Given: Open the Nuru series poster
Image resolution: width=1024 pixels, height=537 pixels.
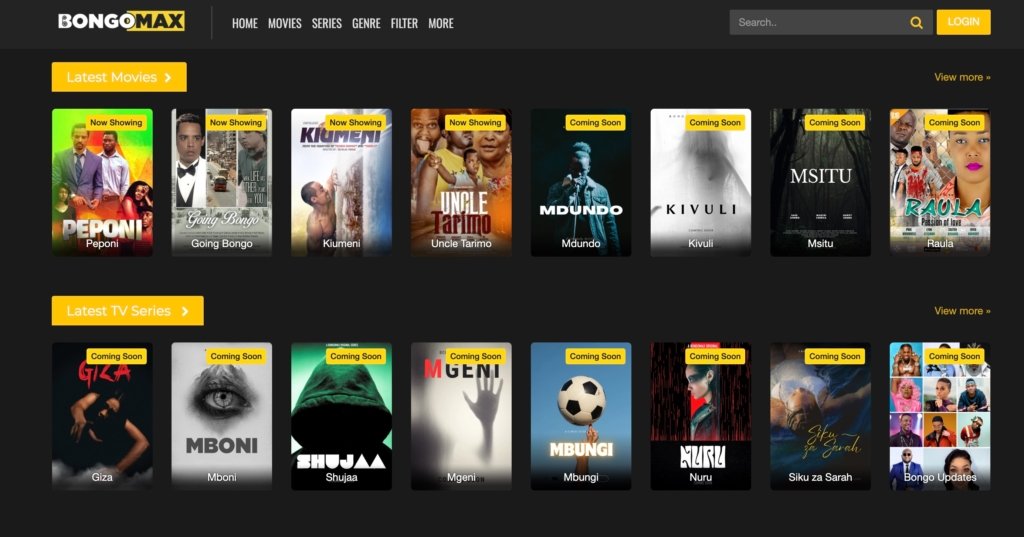Looking at the screenshot, I should (701, 416).
